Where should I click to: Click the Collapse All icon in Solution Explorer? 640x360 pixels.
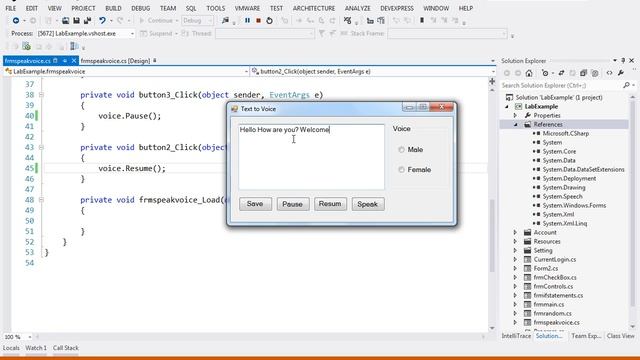(x=583, y=73)
